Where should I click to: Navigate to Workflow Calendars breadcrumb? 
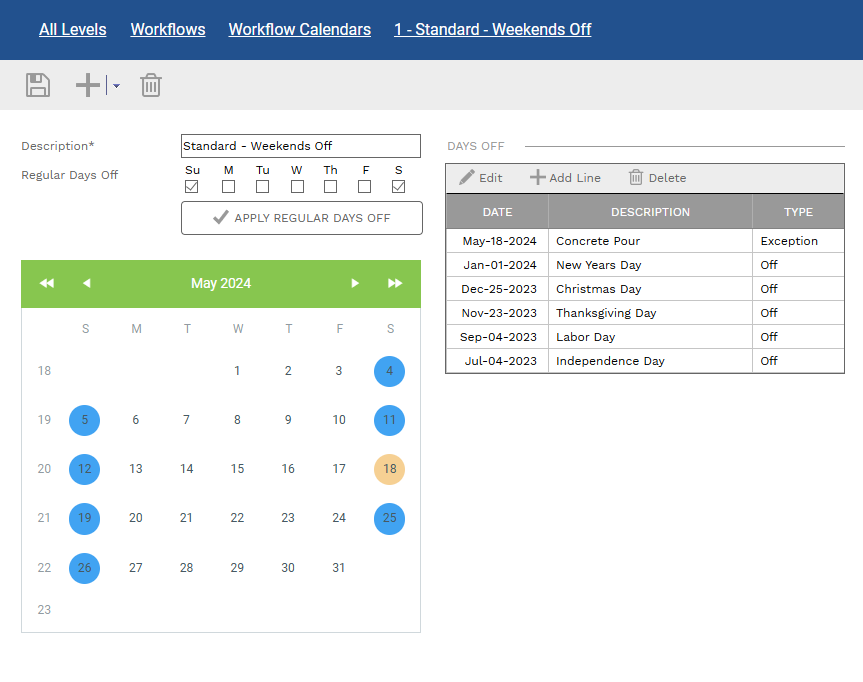coord(299,29)
